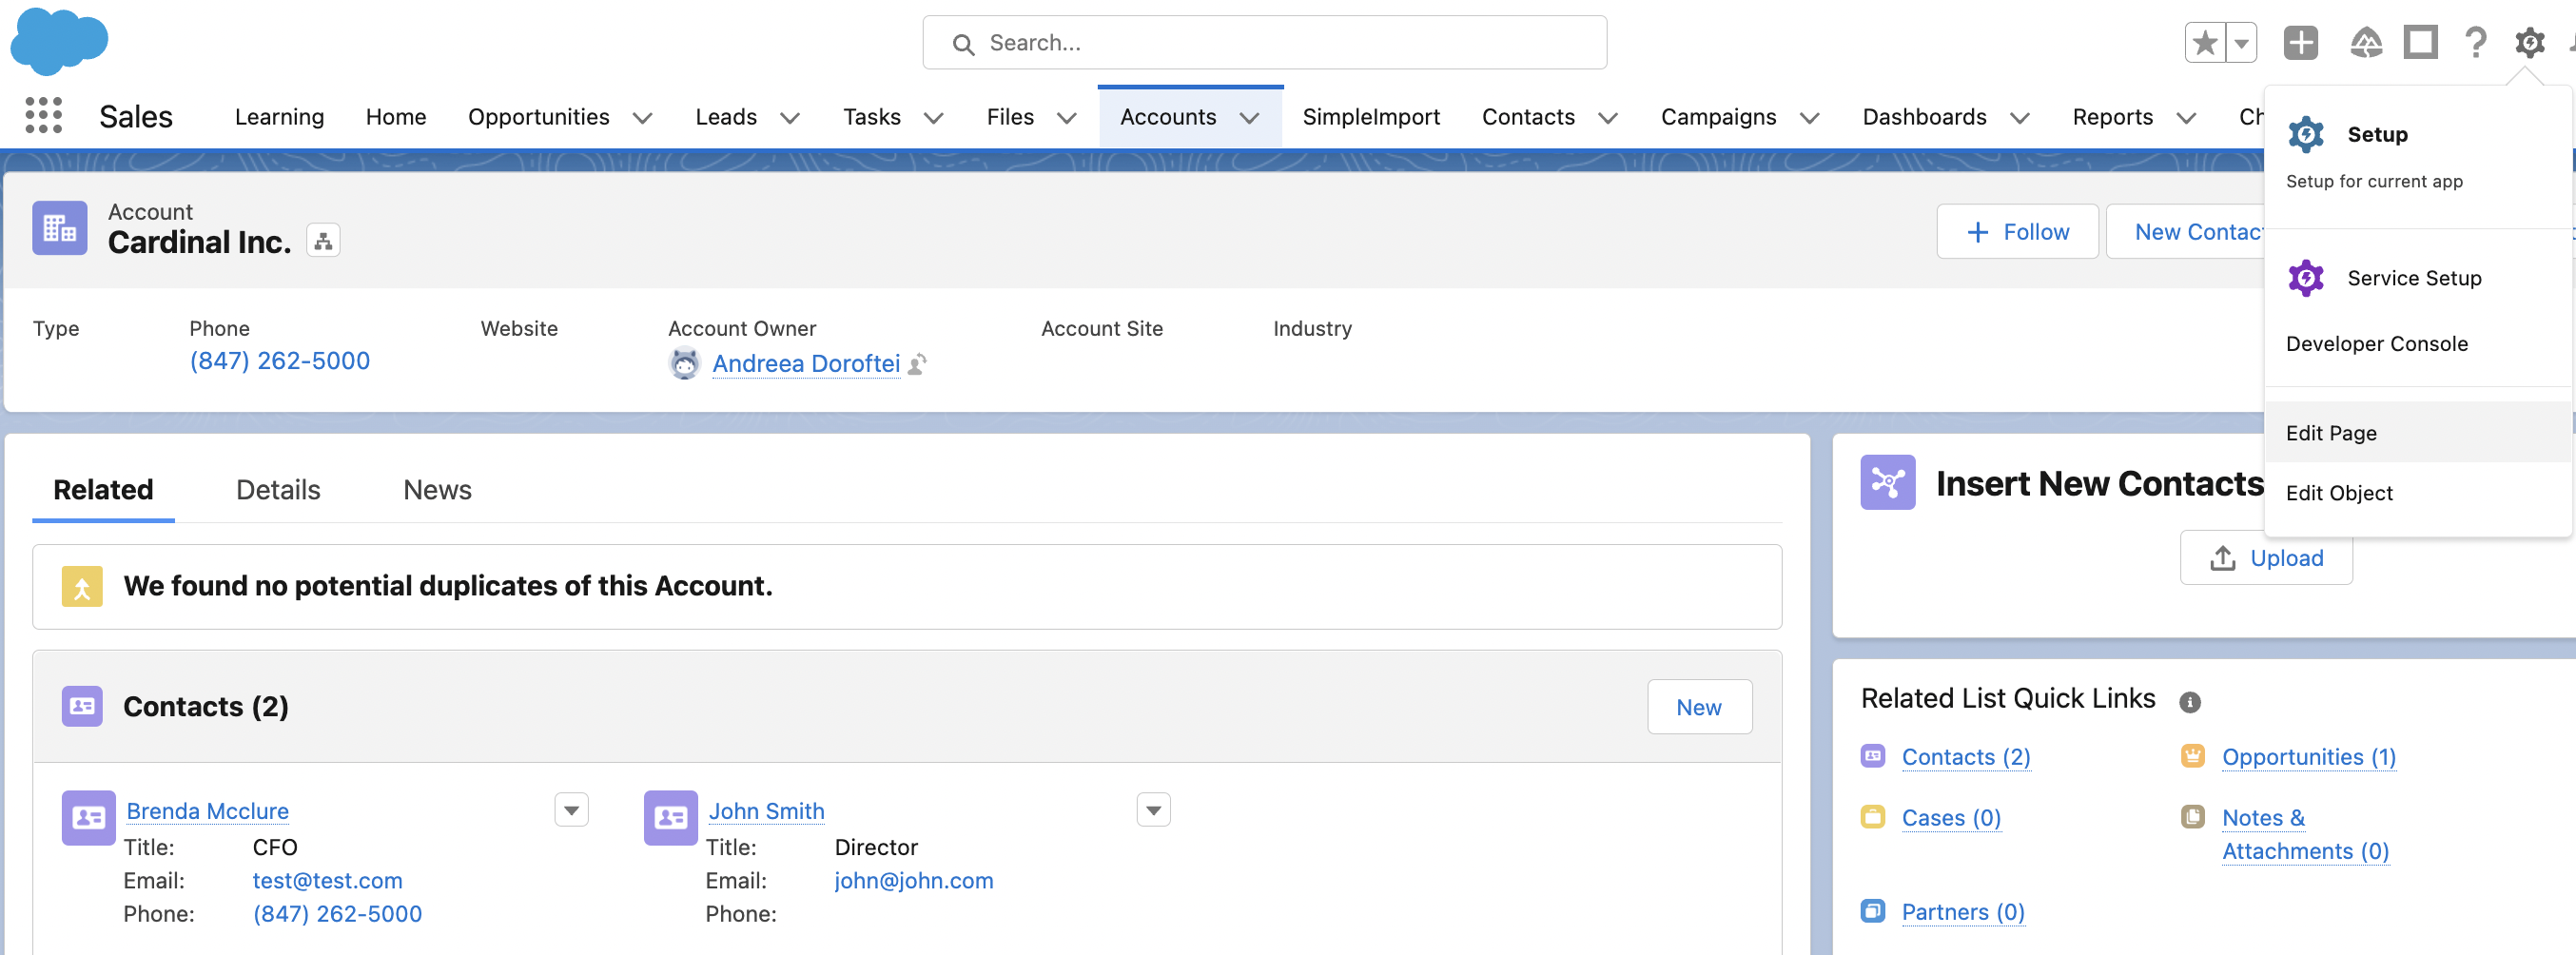This screenshot has width=2576, height=955.
Task: Open the Opportunities (1) quick link
Action: coord(2309,757)
